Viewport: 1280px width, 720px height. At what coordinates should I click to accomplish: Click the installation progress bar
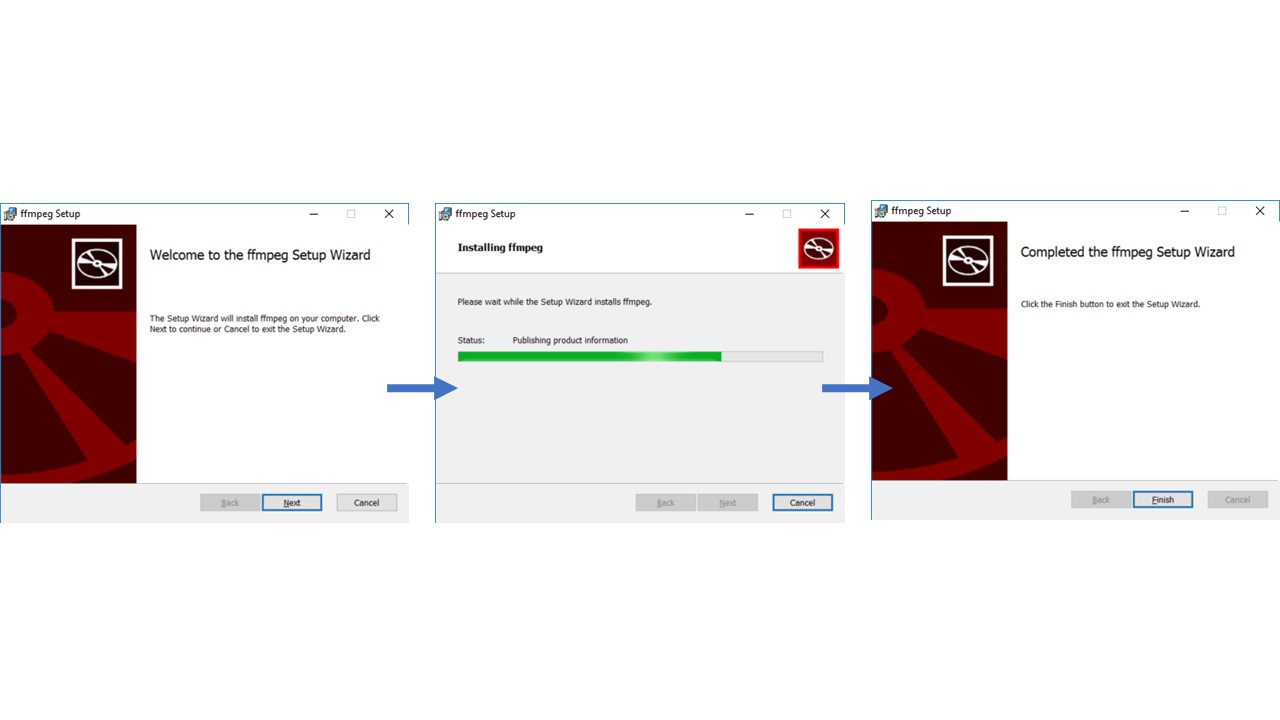[x=640, y=356]
